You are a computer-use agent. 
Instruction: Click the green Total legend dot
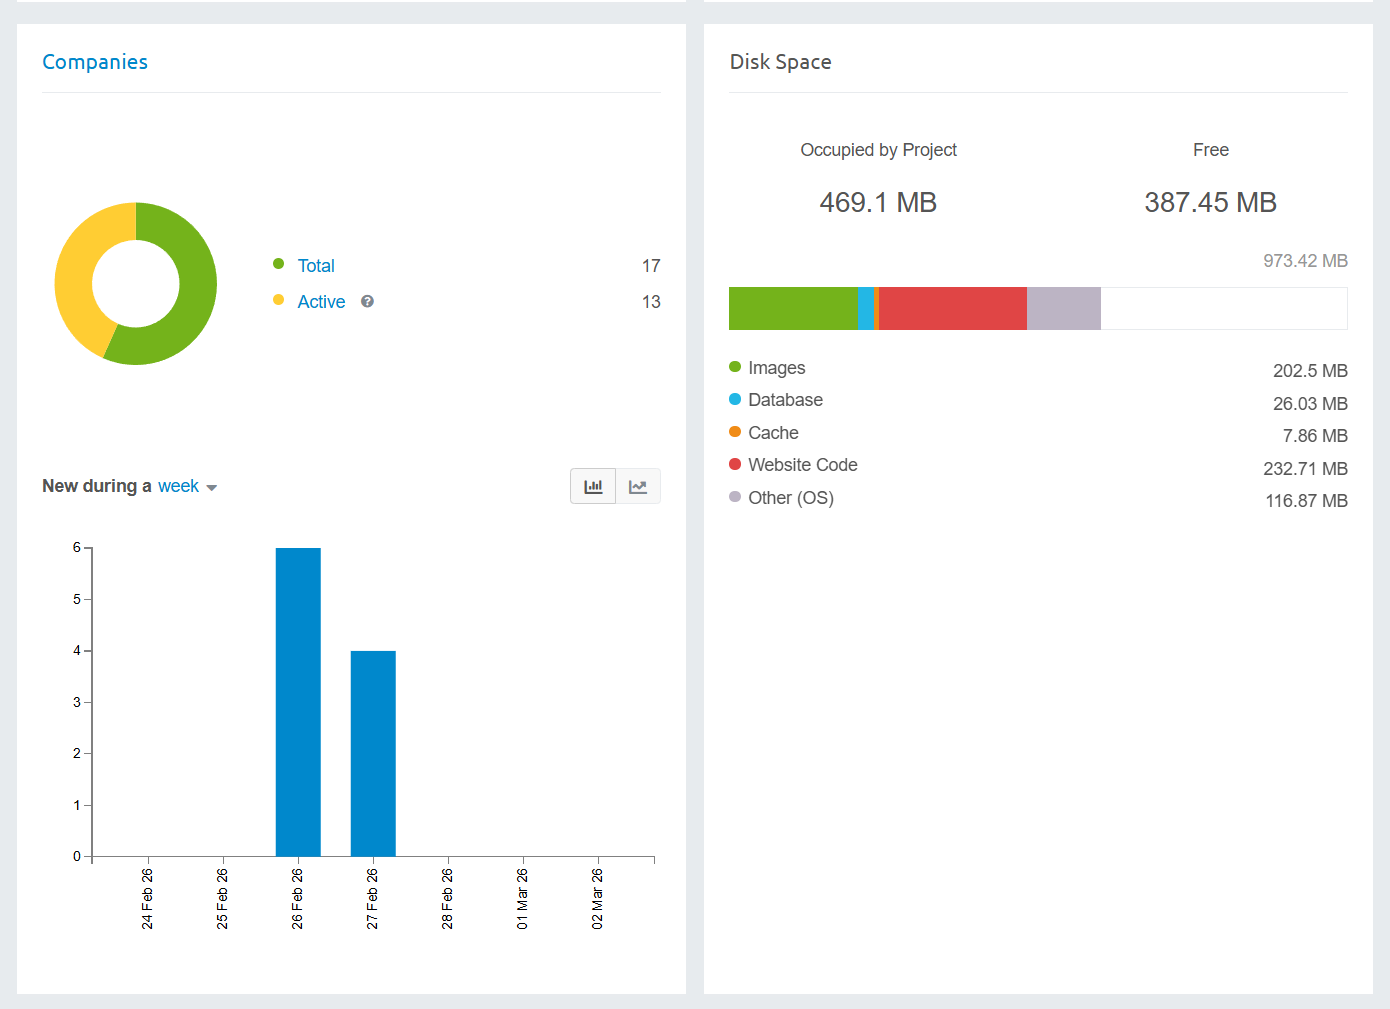click(279, 264)
